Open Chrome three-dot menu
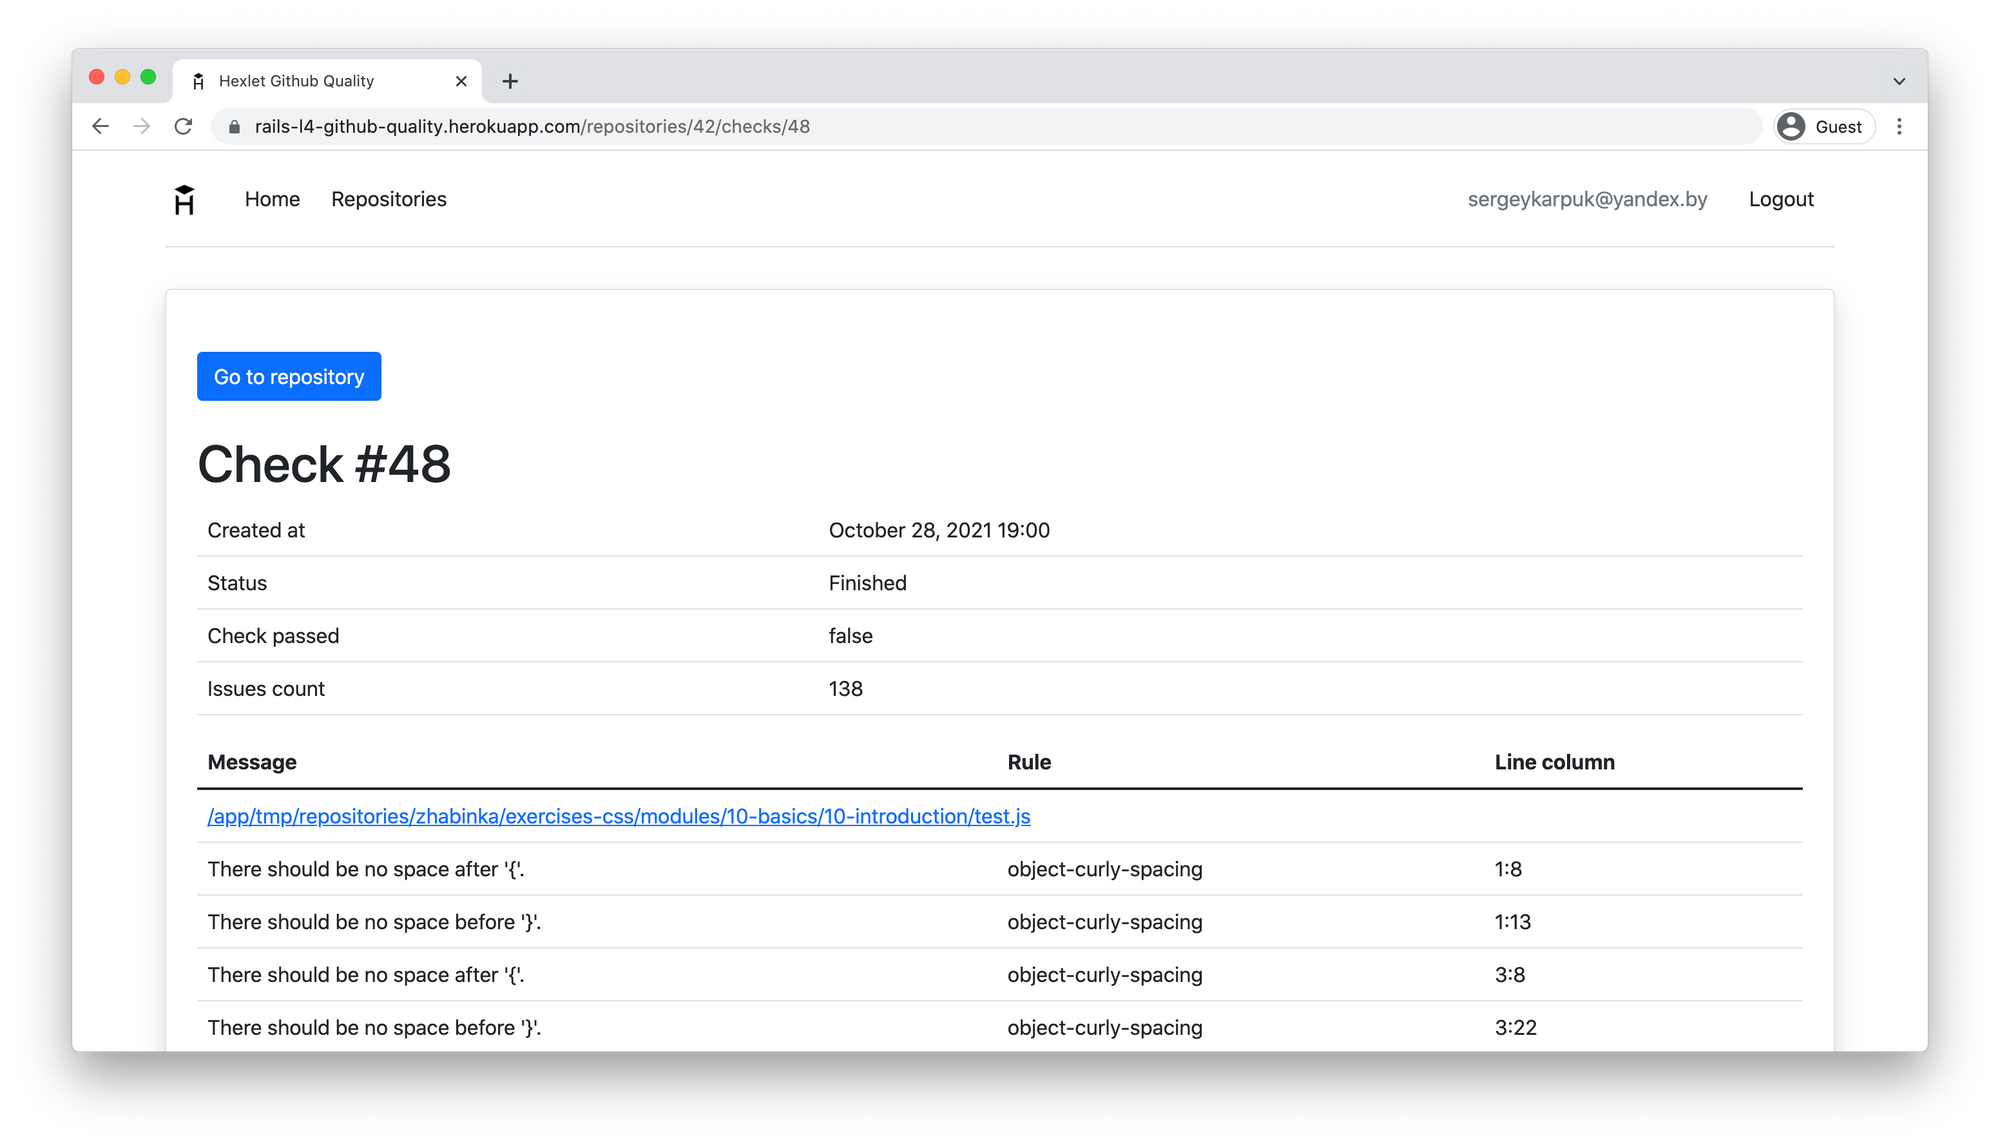 [x=1899, y=127]
